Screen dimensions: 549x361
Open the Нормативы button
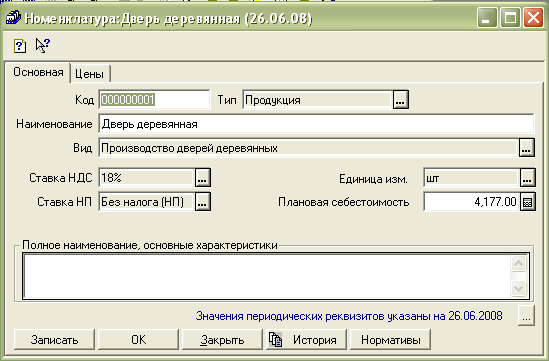(390, 340)
